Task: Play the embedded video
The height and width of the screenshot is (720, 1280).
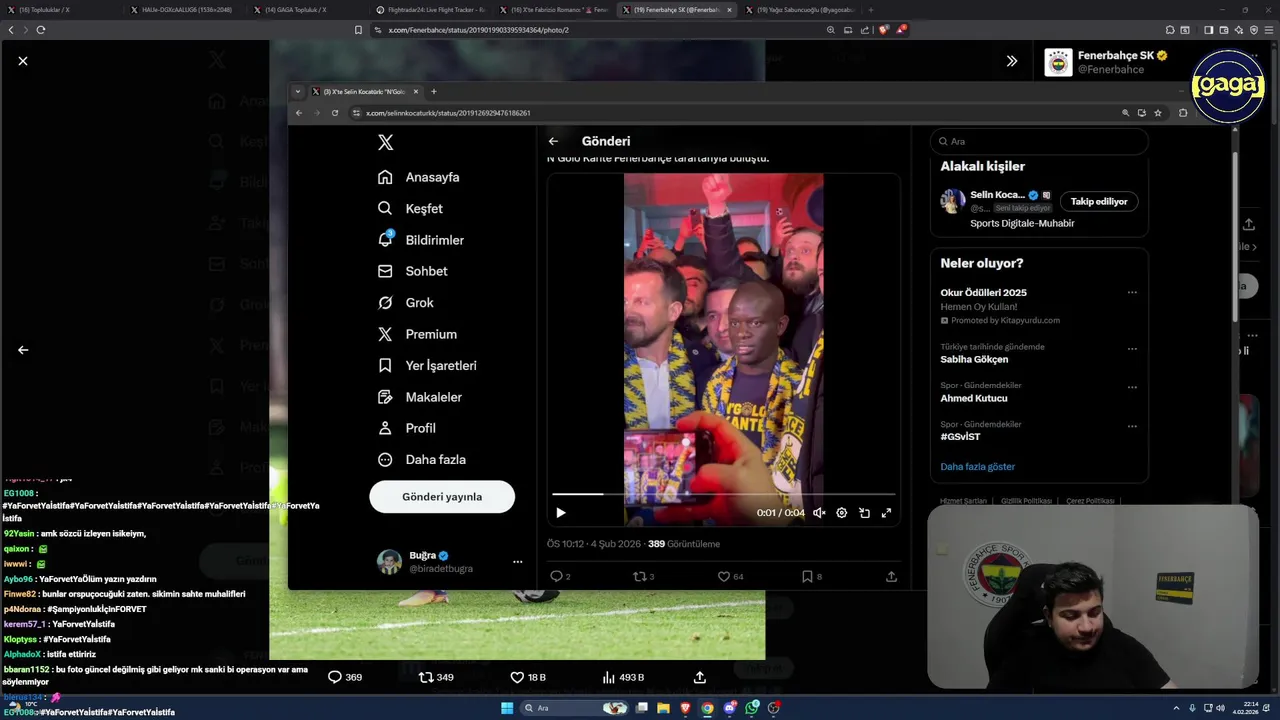Action: coord(561,513)
